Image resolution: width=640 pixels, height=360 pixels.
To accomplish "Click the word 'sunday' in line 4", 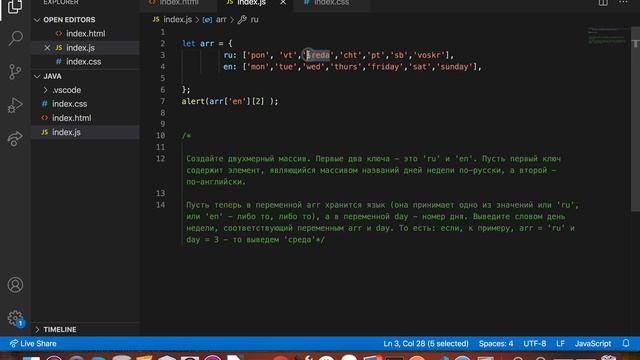I will (454, 67).
